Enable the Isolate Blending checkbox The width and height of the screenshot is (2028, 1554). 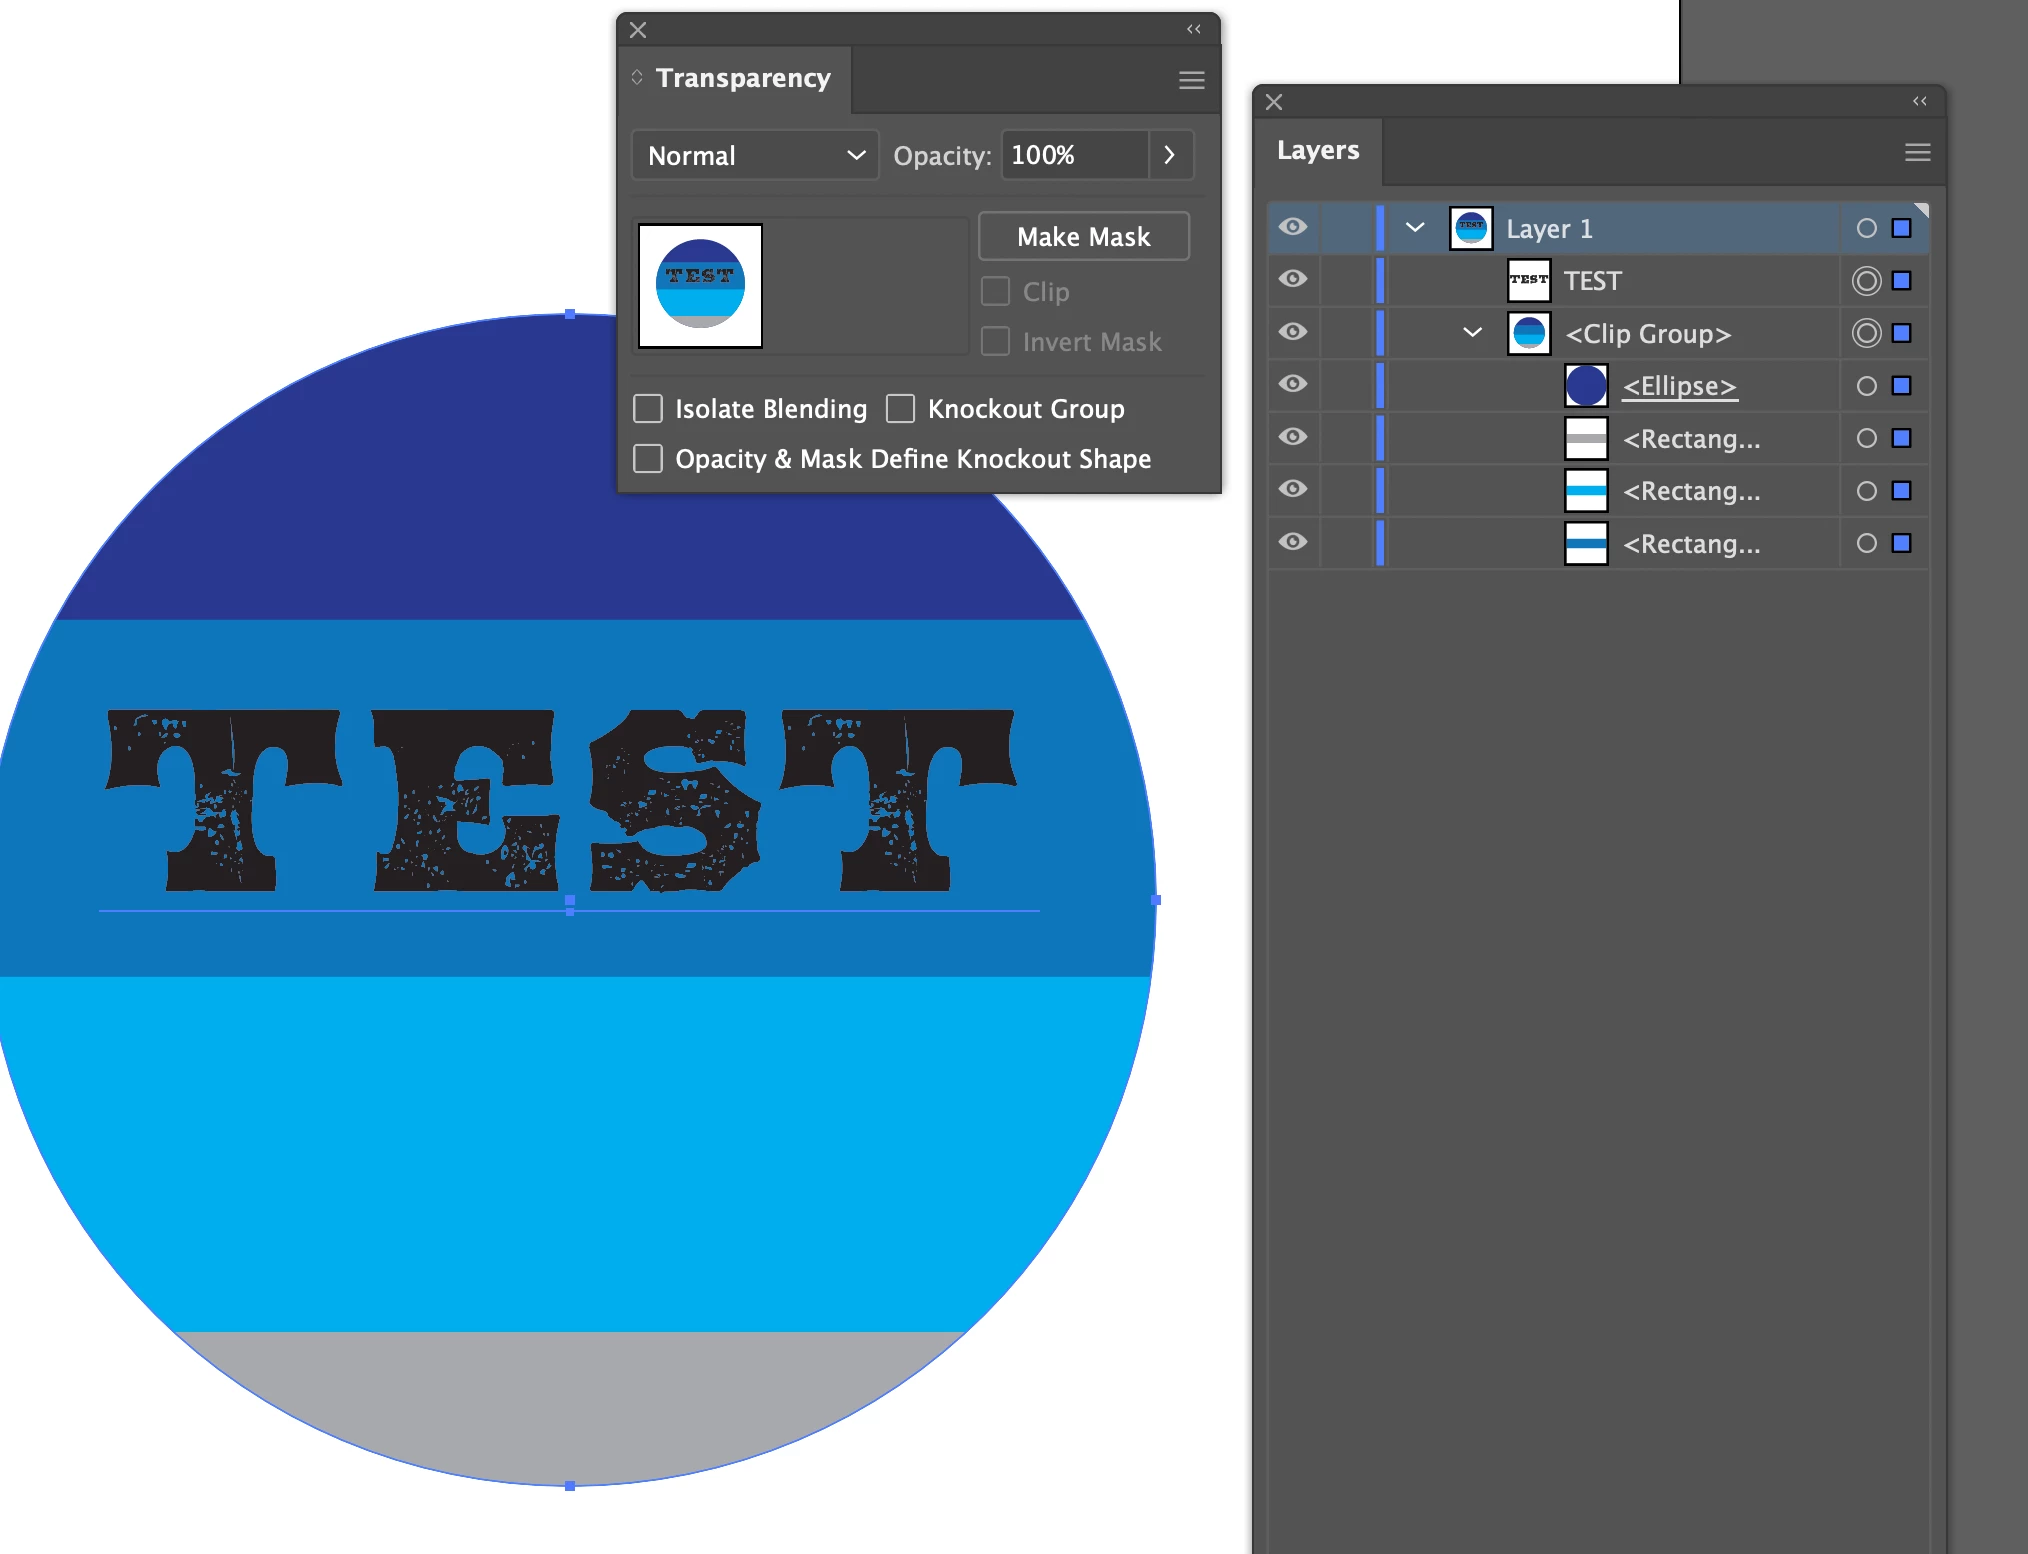(x=648, y=408)
